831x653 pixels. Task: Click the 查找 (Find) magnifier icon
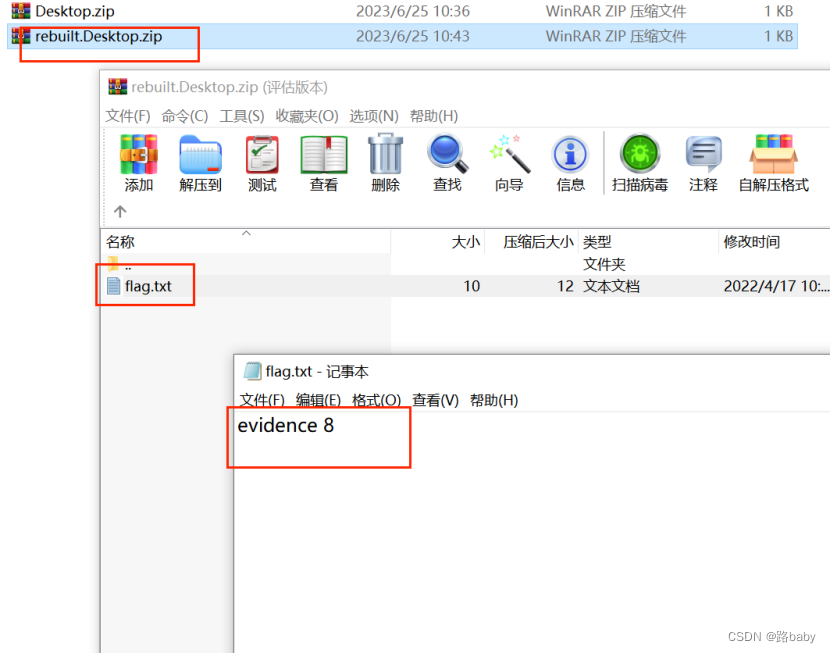[447, 154]
